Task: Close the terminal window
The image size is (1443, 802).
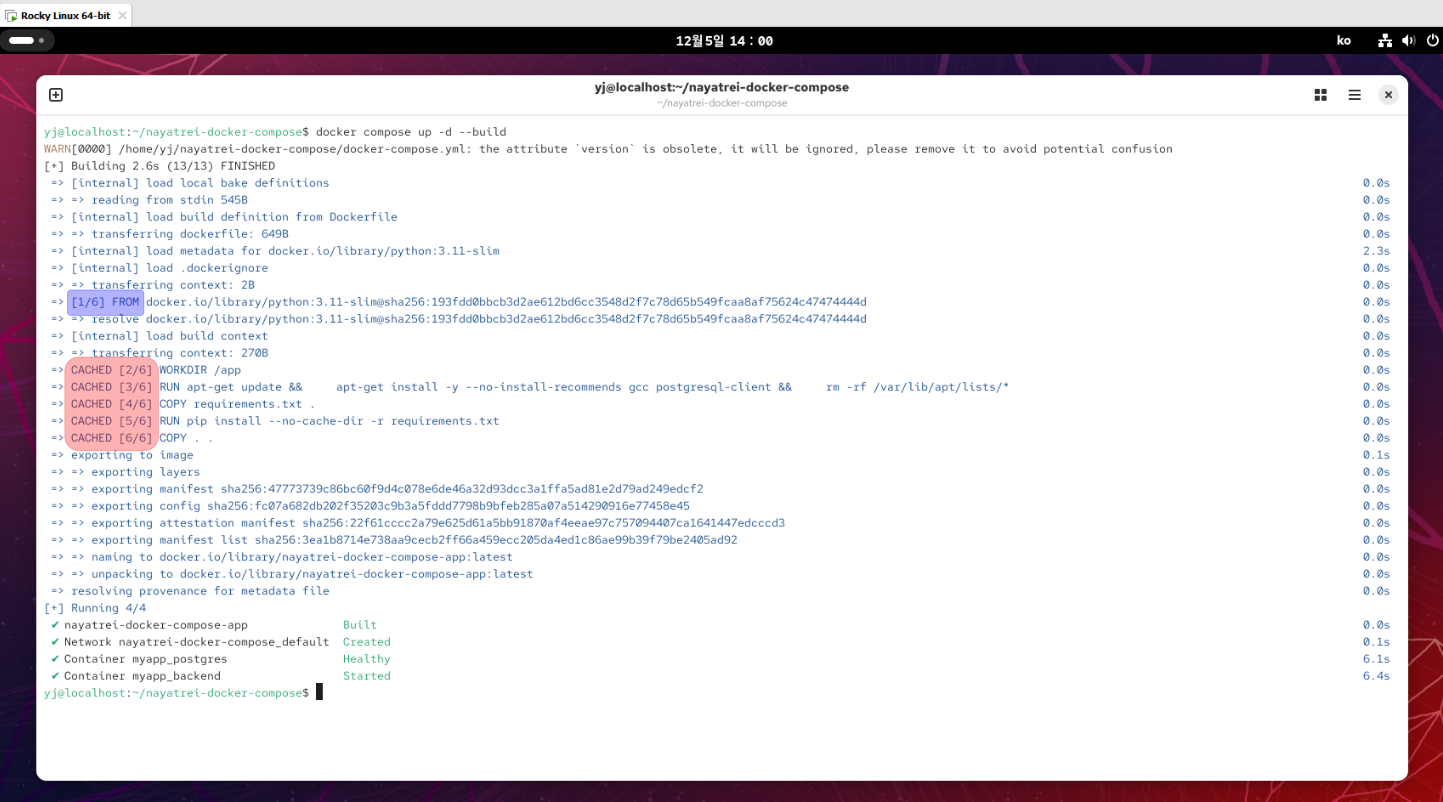Action: (1388, 95)
